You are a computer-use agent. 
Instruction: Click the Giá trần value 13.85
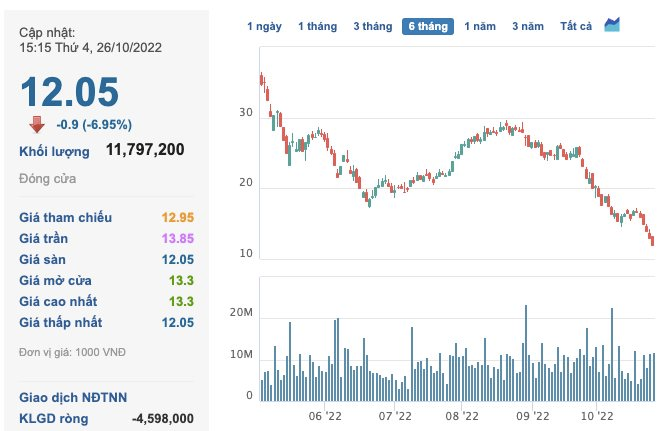pos(178,238)
